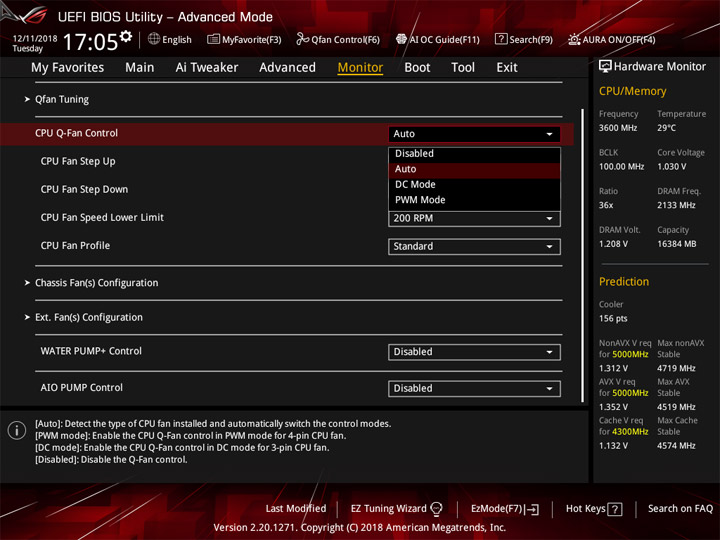Click Last Modified in footer
720x540 pixels.
pyautogui.click(x=296, y=509)
